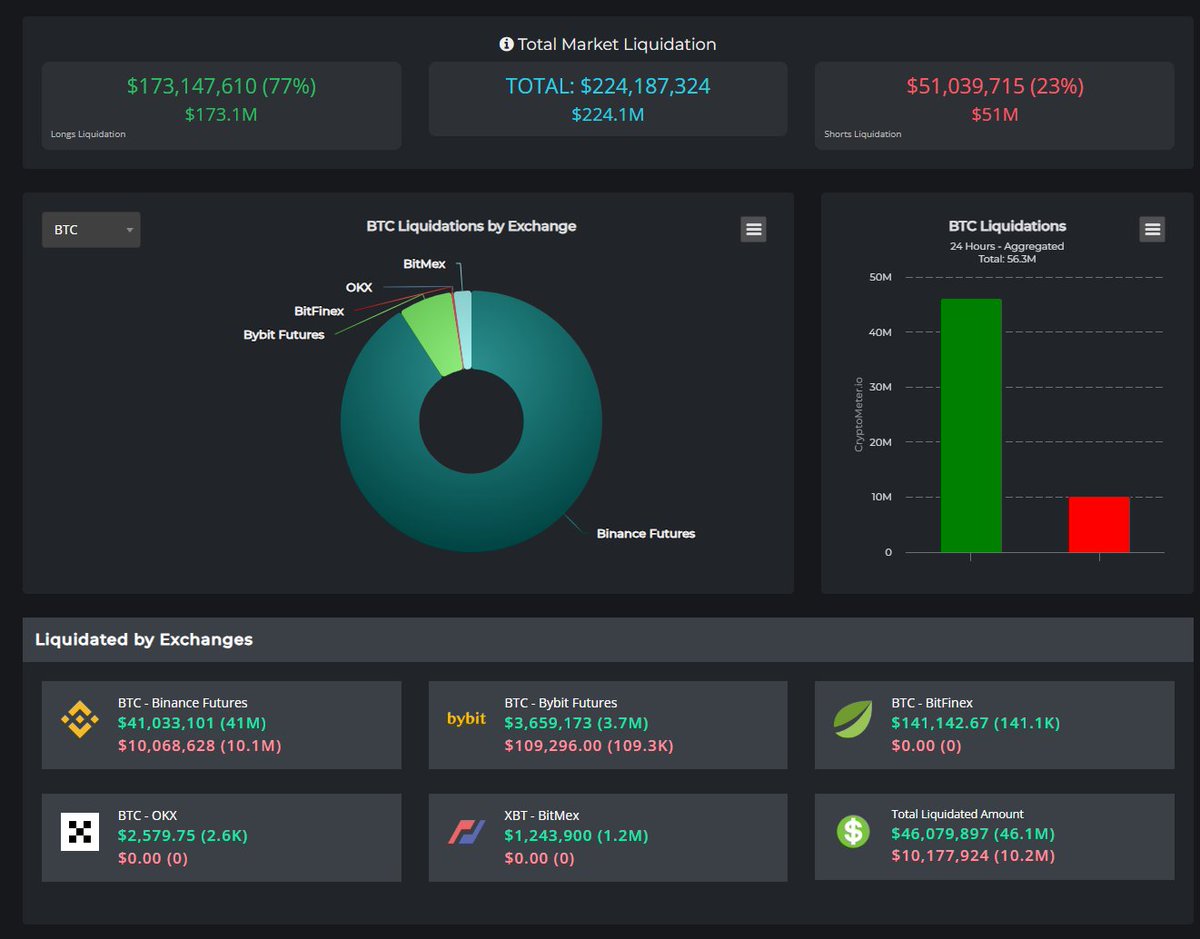Click the TOTAL: $224,187,324 value
1200x939 pixels.
608,86
